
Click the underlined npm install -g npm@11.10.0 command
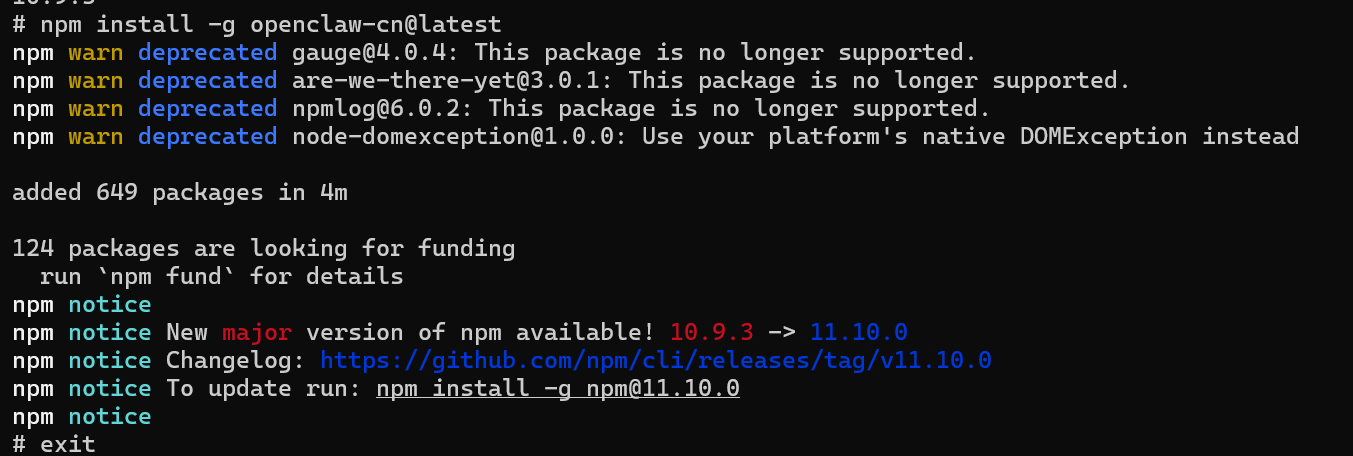pos(557,388)
